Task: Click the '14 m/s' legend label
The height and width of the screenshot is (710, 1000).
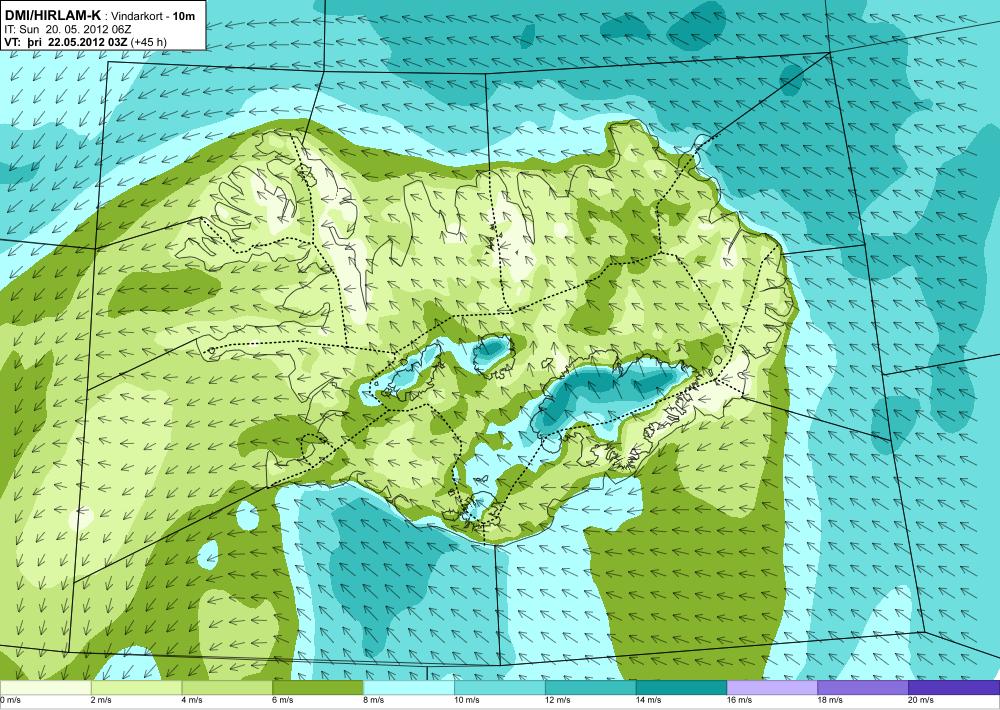Action: [x=648, y=700]
